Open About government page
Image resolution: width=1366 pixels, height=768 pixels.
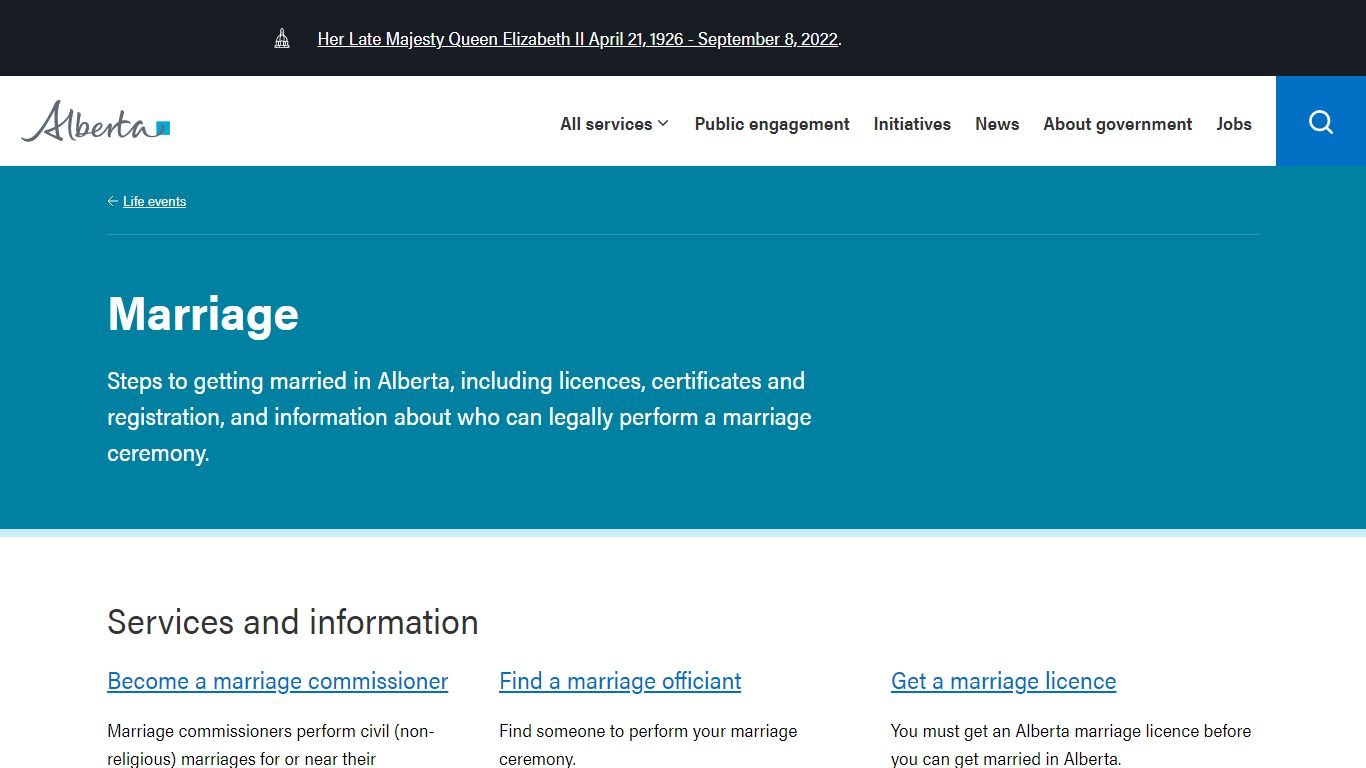[x=1118, y=124]
